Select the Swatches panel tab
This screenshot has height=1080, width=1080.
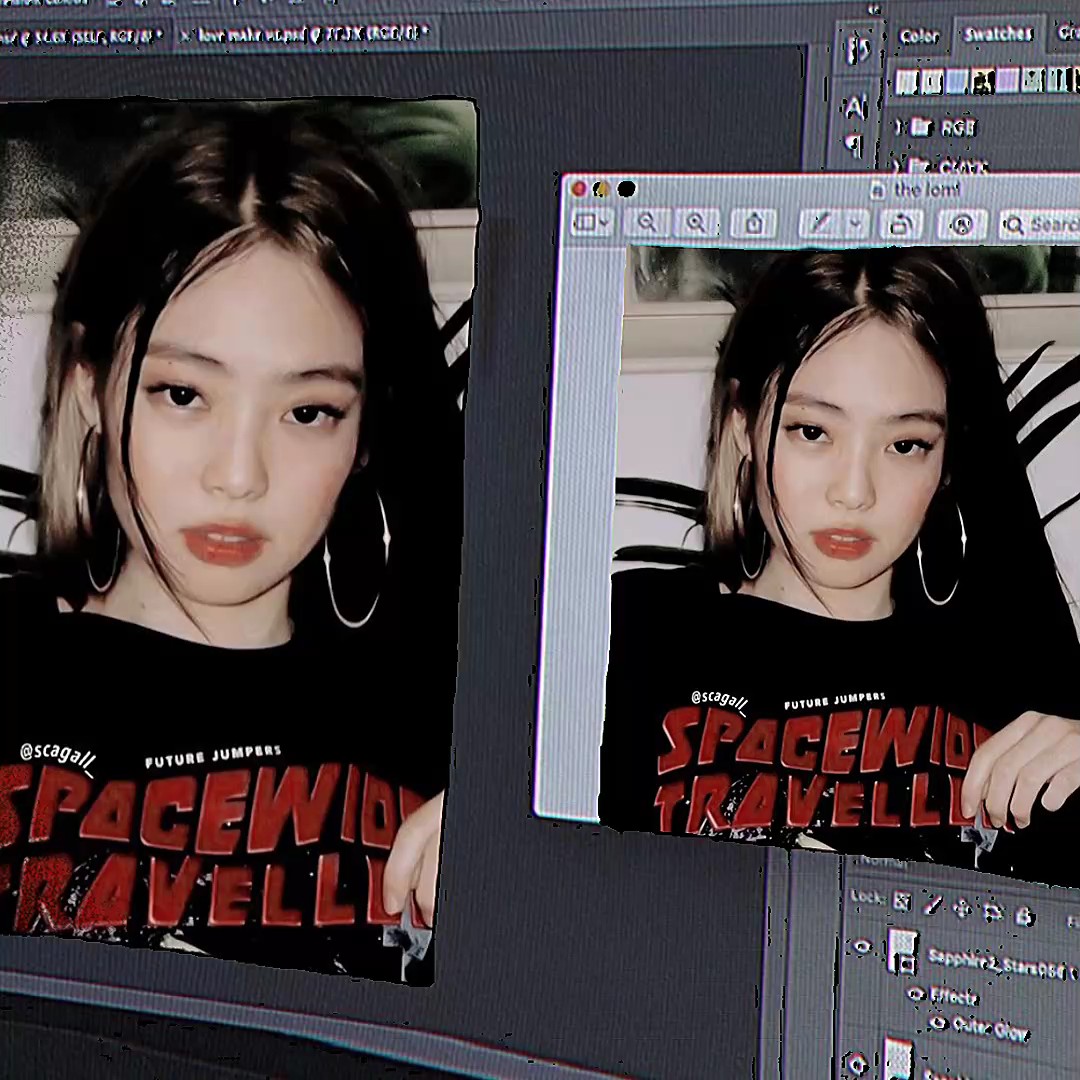tap(997, 34)
